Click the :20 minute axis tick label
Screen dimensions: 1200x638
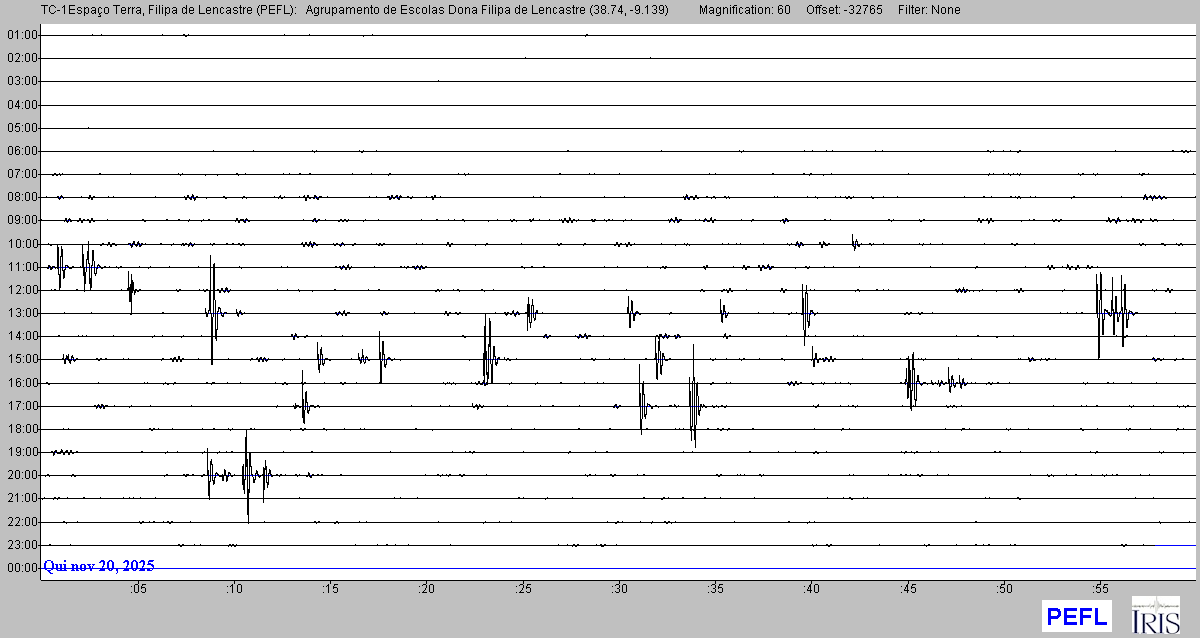[427, 589]
